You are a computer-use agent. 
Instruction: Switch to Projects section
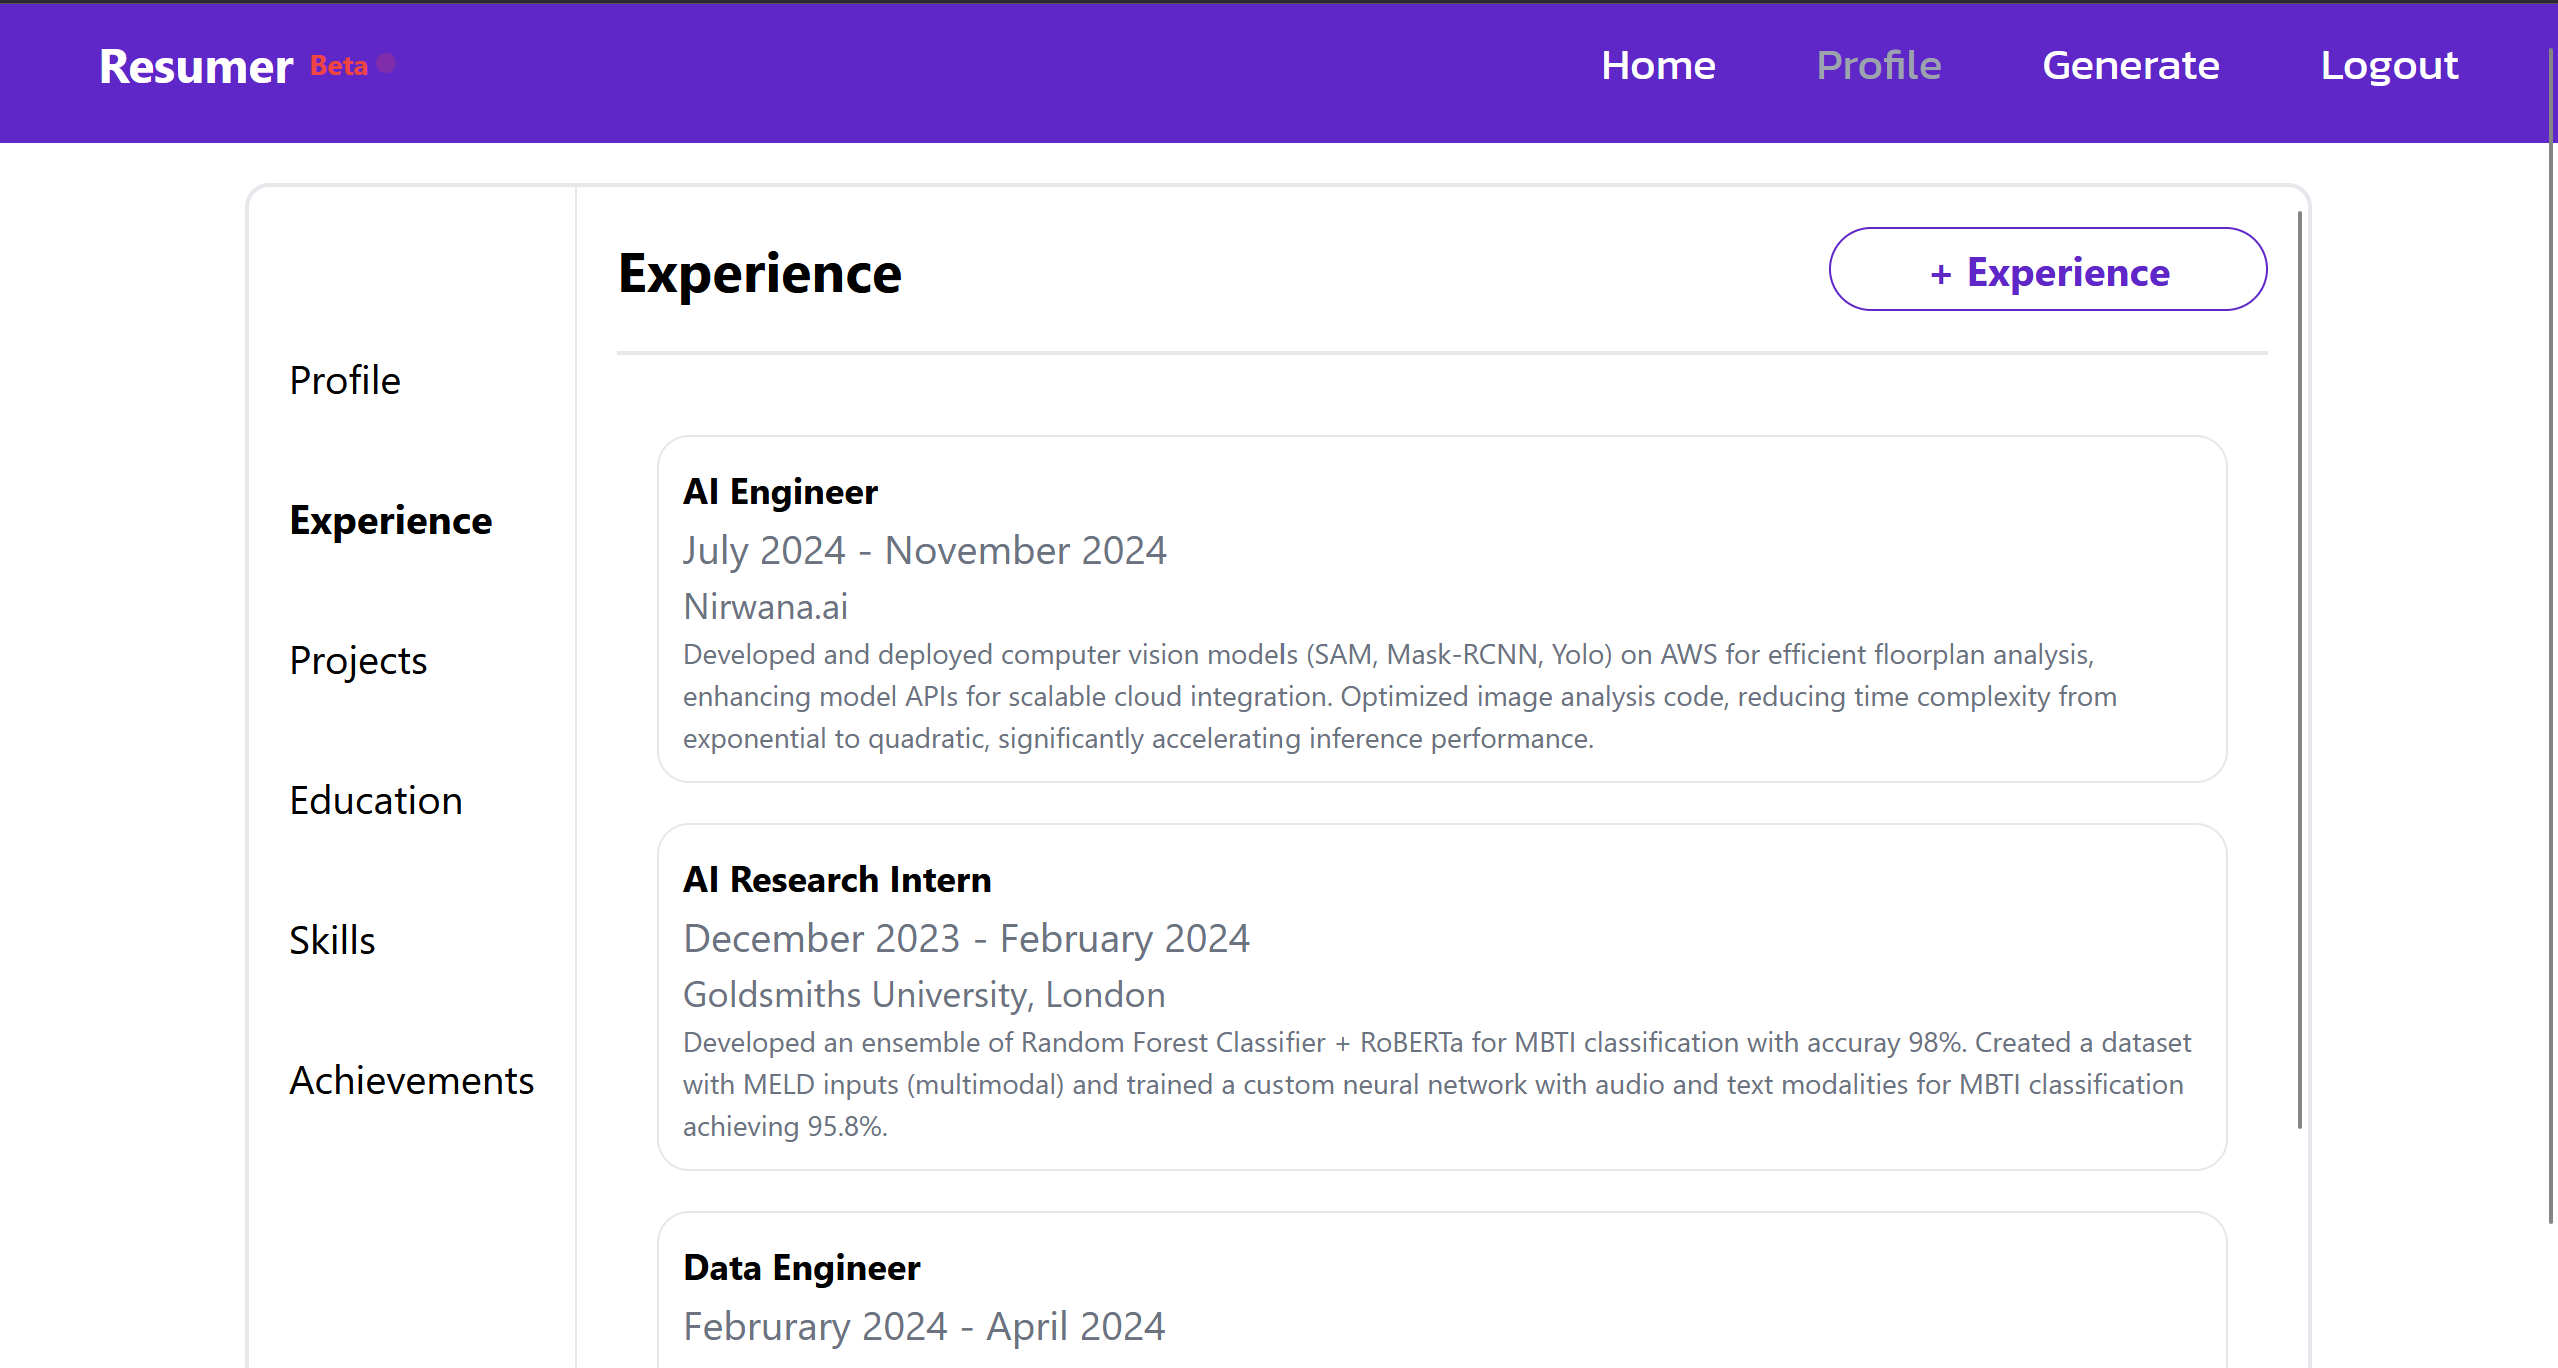tap(358, 661)
